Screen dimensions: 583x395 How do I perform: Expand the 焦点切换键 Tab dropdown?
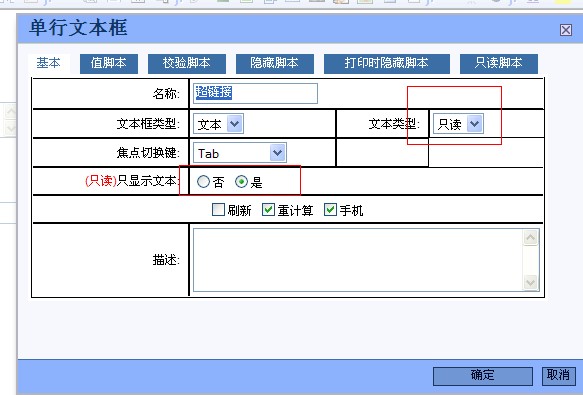coord(240,153)
